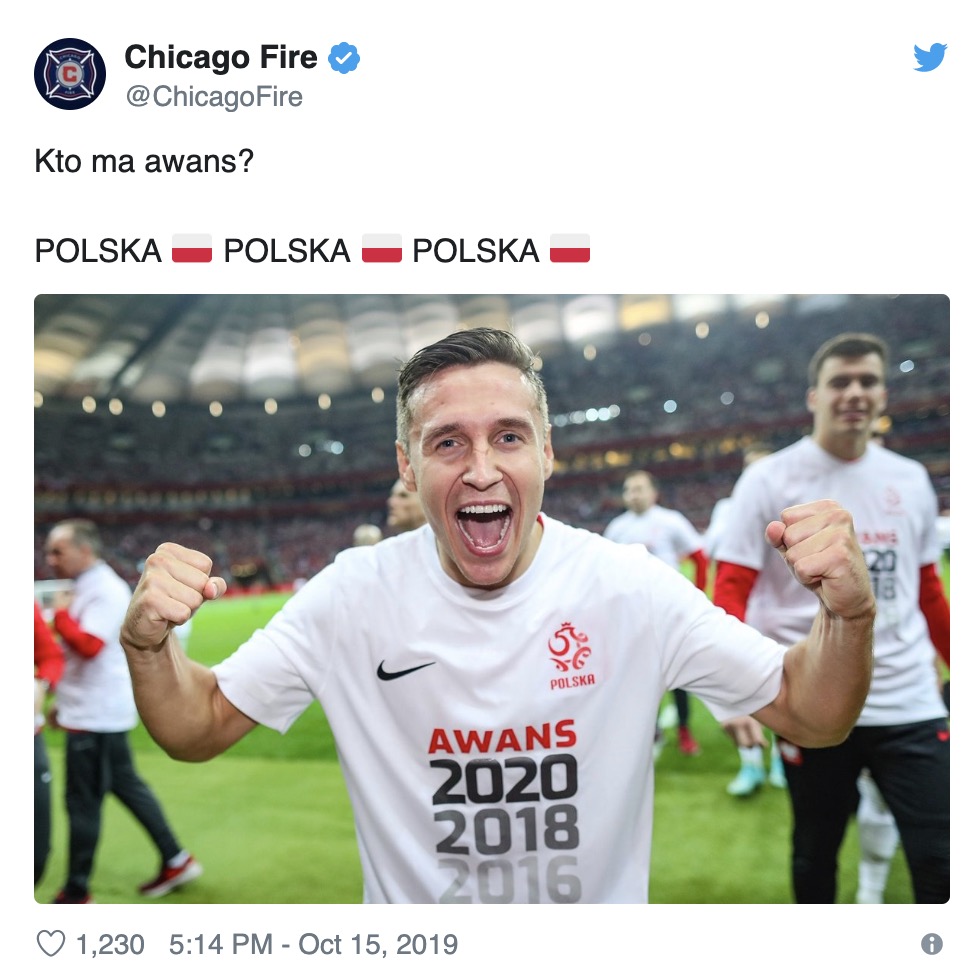The height and width of the screenshot is (980, 980).
Task: Click the 'Kto ma awans?' tweet text
Action: [144, 162]
